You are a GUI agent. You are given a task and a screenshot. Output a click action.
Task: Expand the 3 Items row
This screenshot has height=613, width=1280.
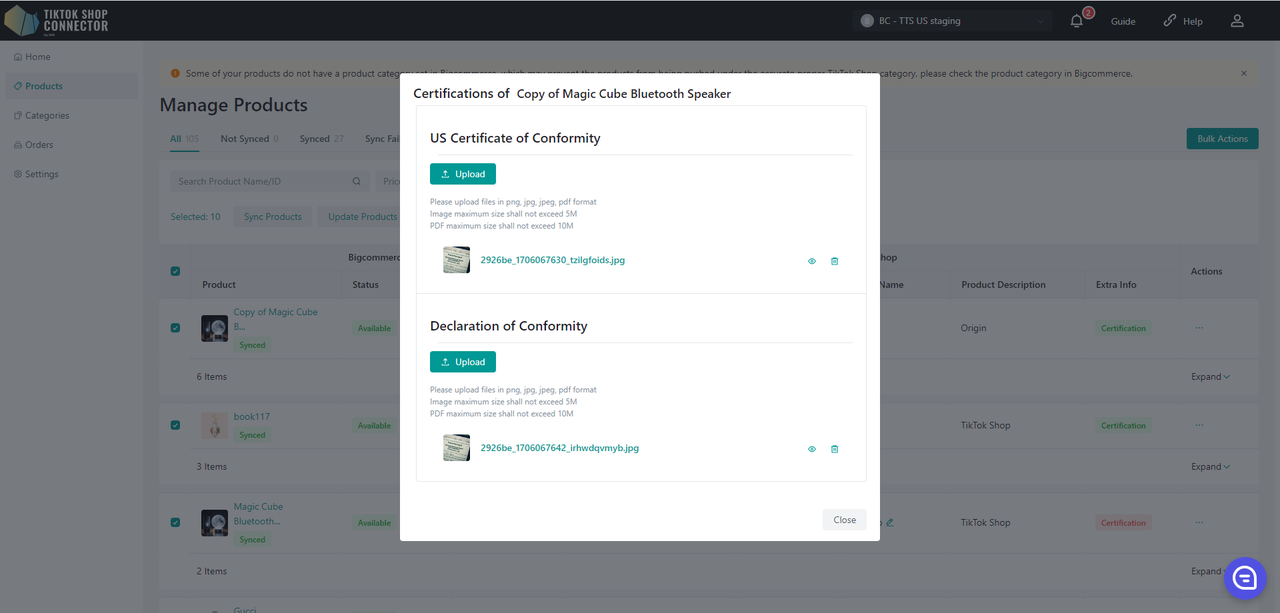click(1210, 467)
